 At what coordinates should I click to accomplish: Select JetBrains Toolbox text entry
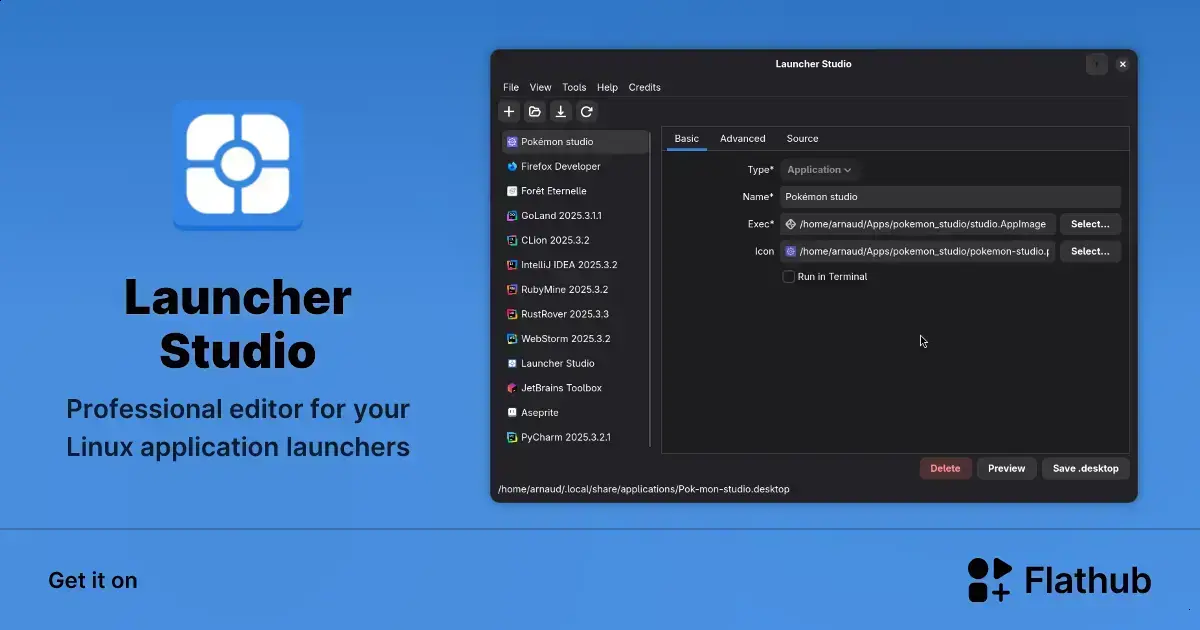(561, 388)
